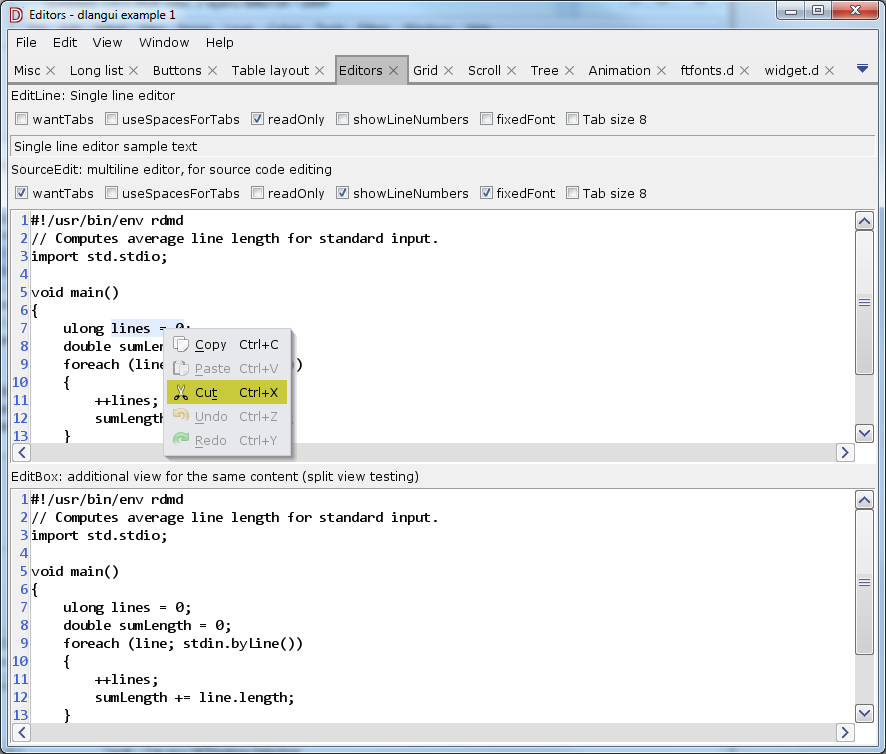Enable wantTabs for the EditLine editor
886x754 pixels.
coord(22,119)
